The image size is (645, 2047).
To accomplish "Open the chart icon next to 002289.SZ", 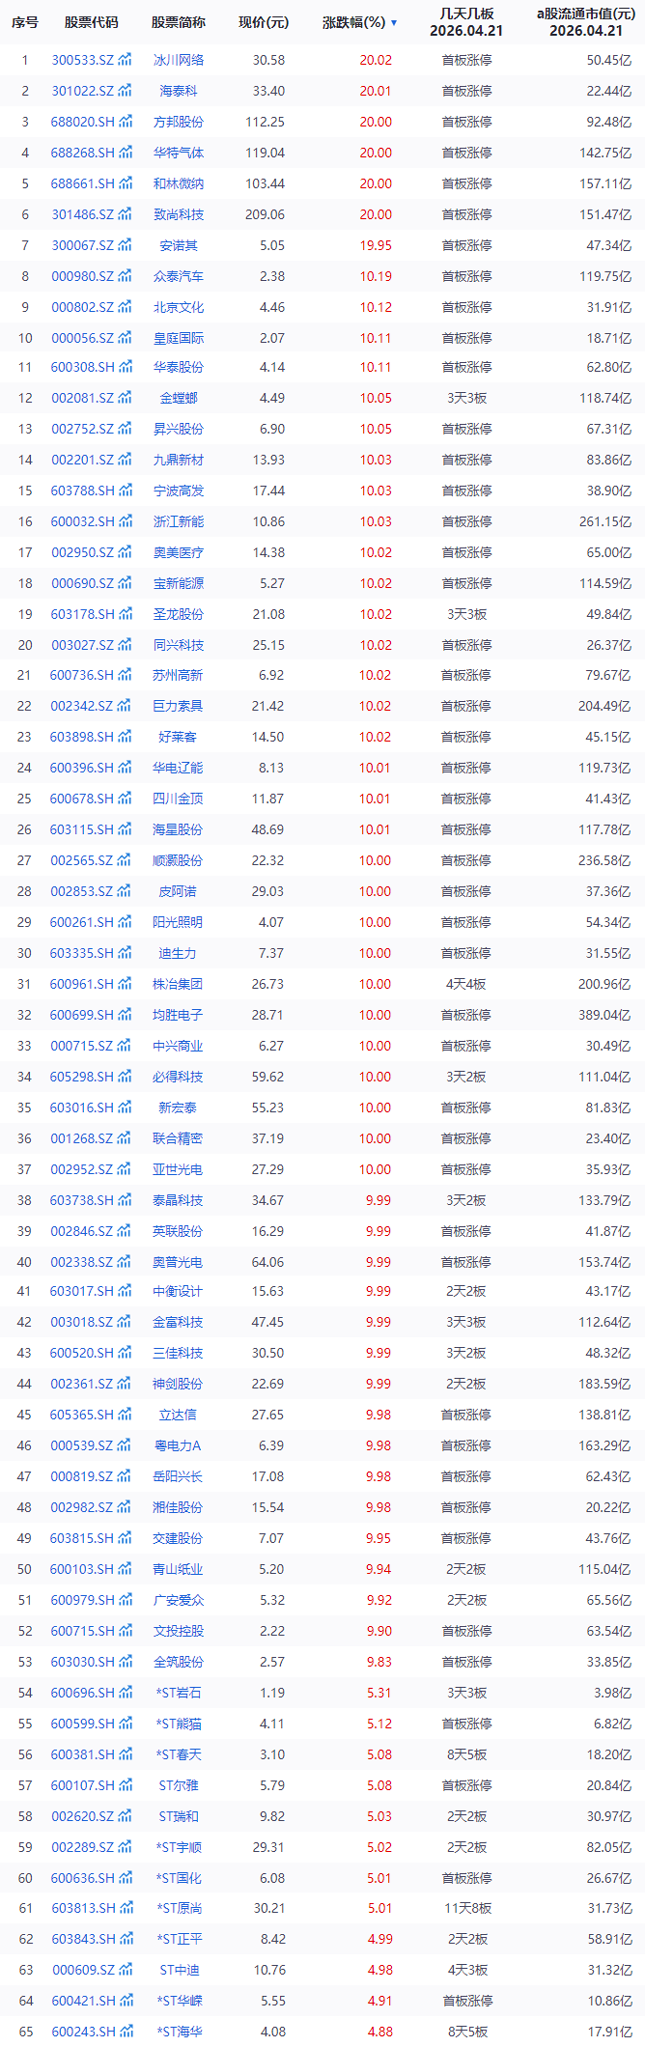I will pos(125,1846).
